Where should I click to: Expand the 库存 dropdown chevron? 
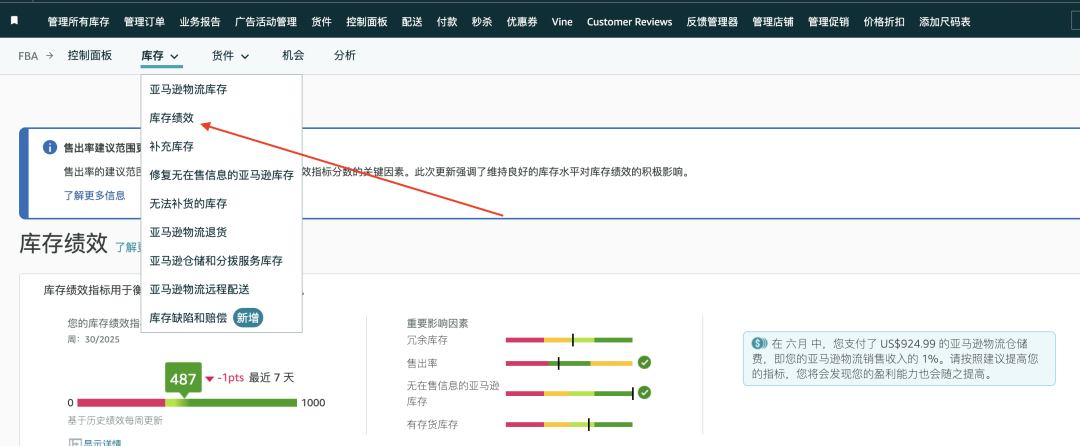tap(174, 56)
